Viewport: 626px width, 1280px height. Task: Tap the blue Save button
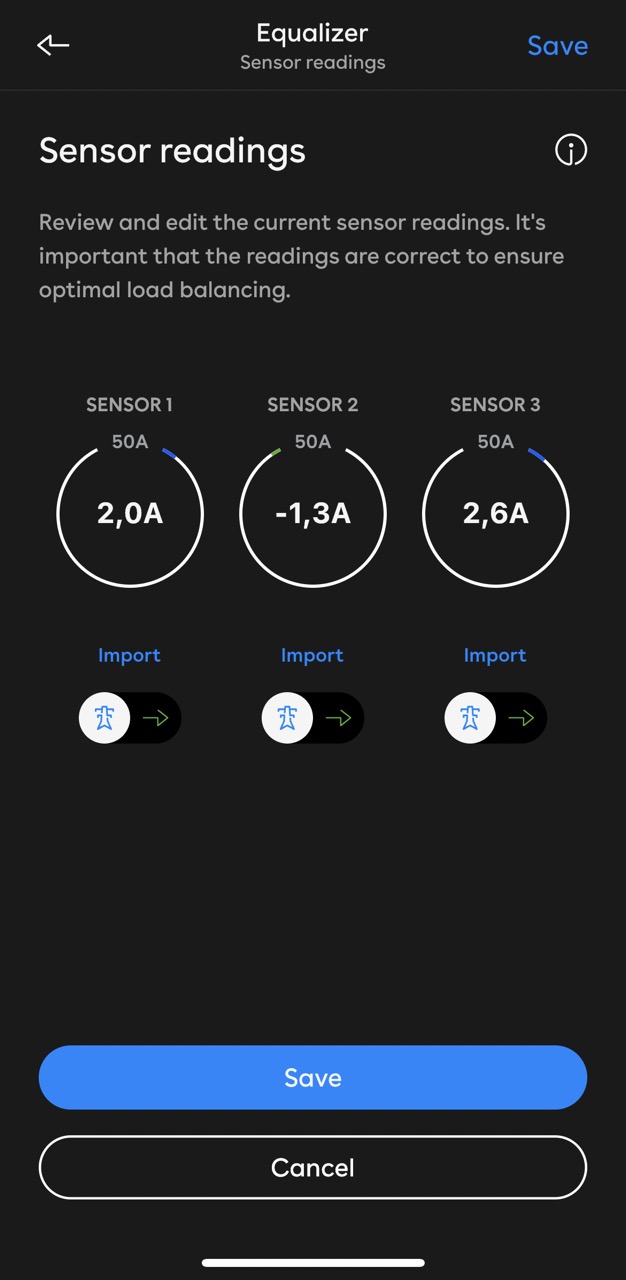click(313, 1077)
